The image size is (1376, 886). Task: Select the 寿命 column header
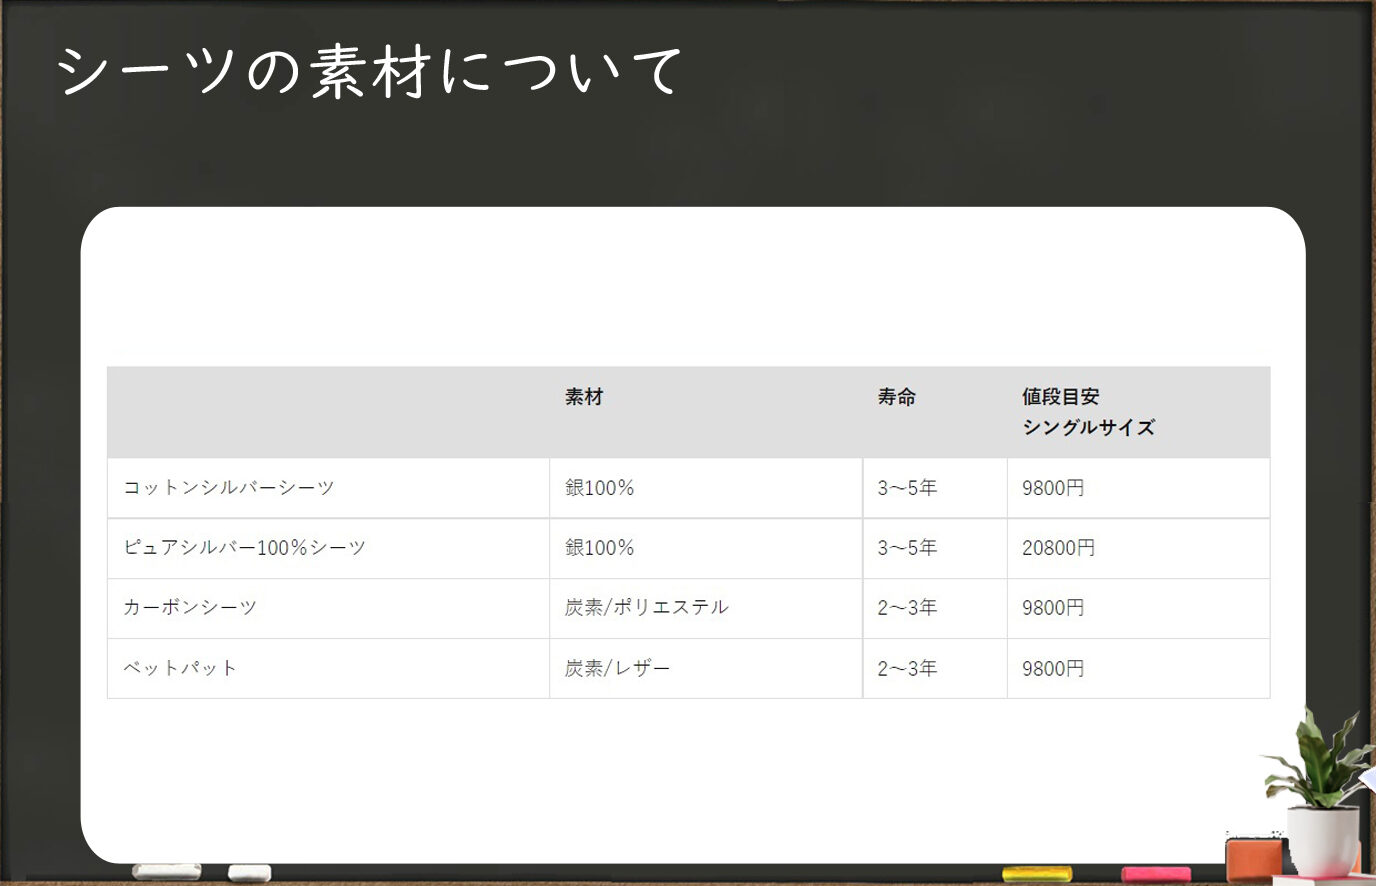pos(896,397)
